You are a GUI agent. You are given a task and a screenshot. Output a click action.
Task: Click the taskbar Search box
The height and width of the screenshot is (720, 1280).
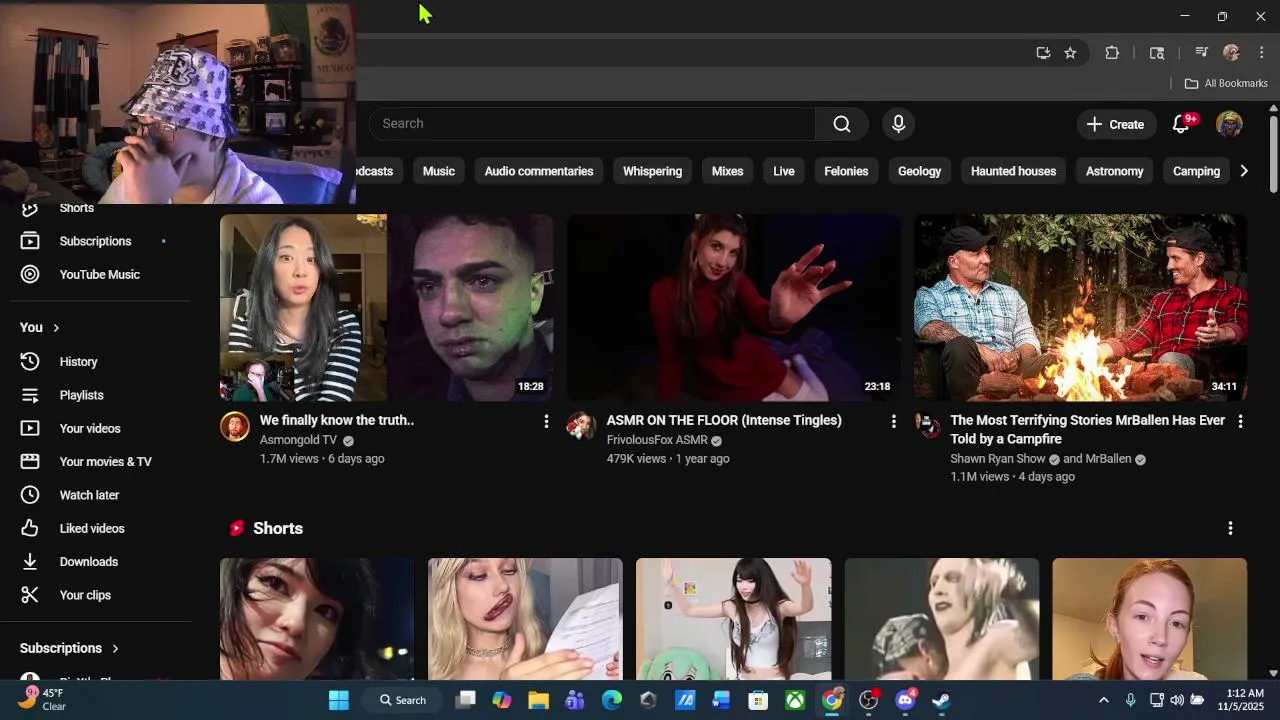click(404, 700)
